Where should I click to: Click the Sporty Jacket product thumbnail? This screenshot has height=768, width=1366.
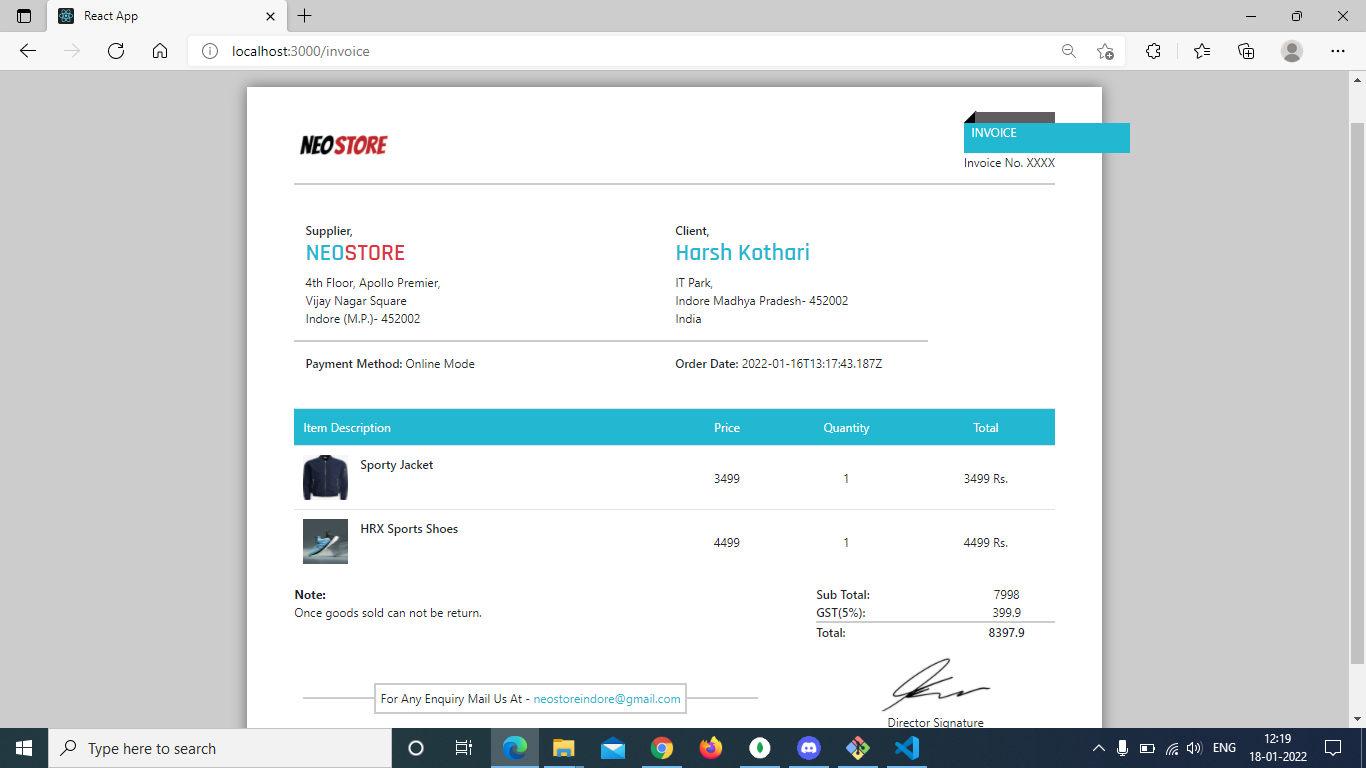(325, 478)
